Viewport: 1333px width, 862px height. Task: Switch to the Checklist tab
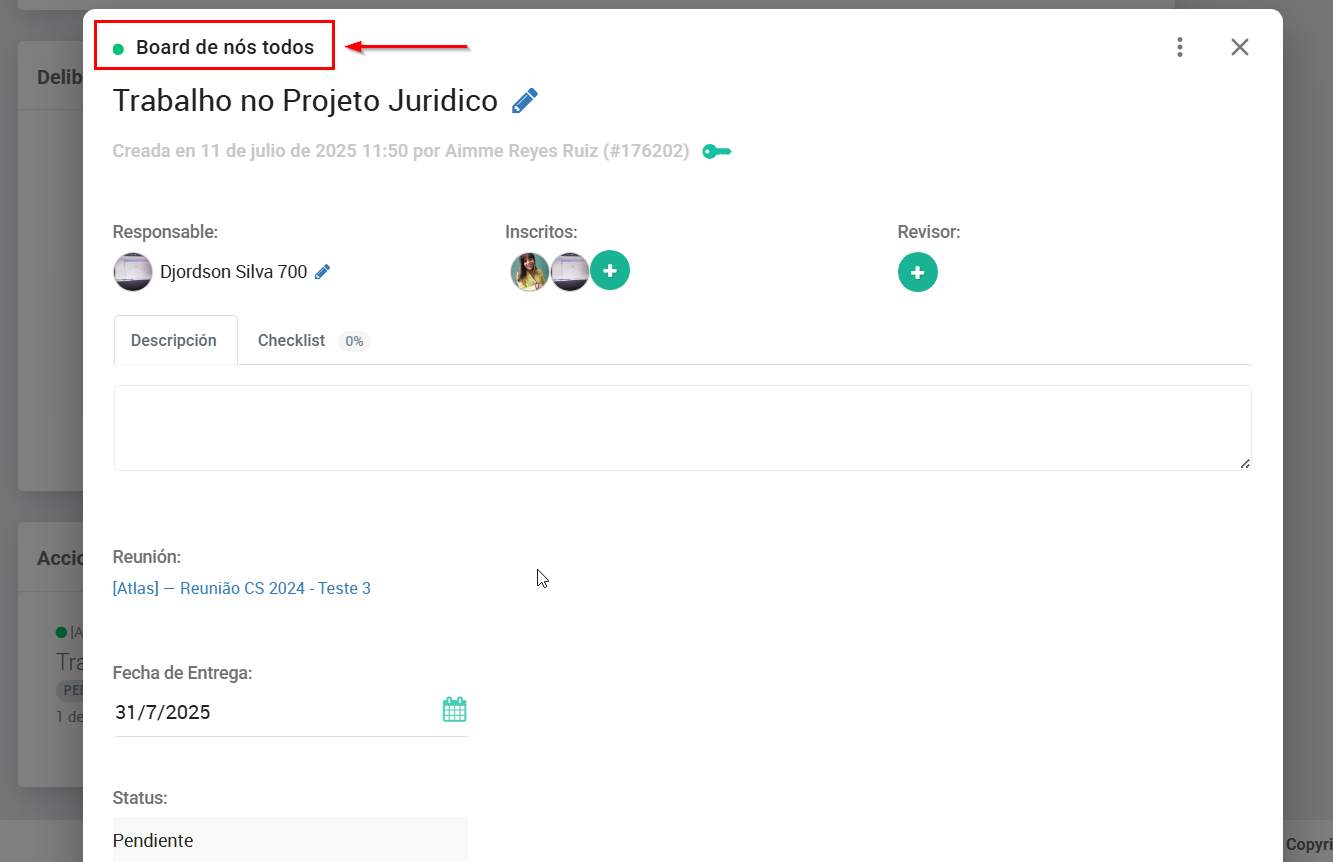point(291,341)
